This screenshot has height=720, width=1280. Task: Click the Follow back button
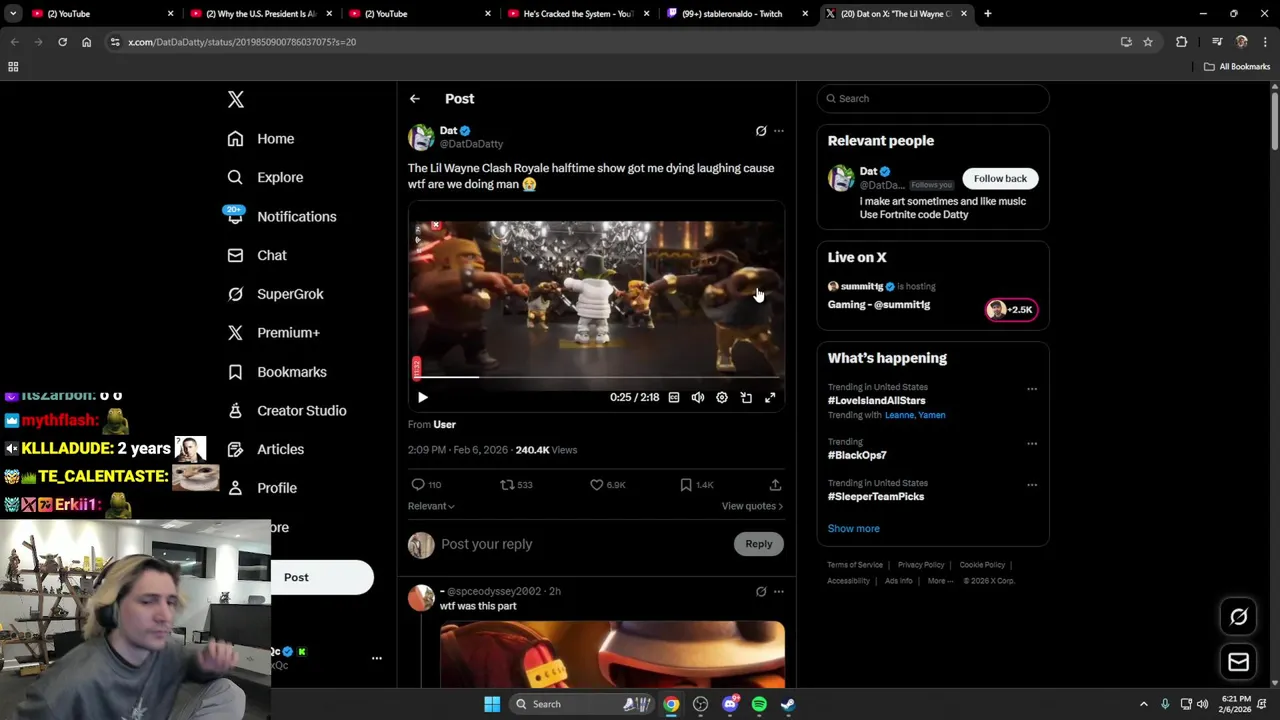[1000, 178]
